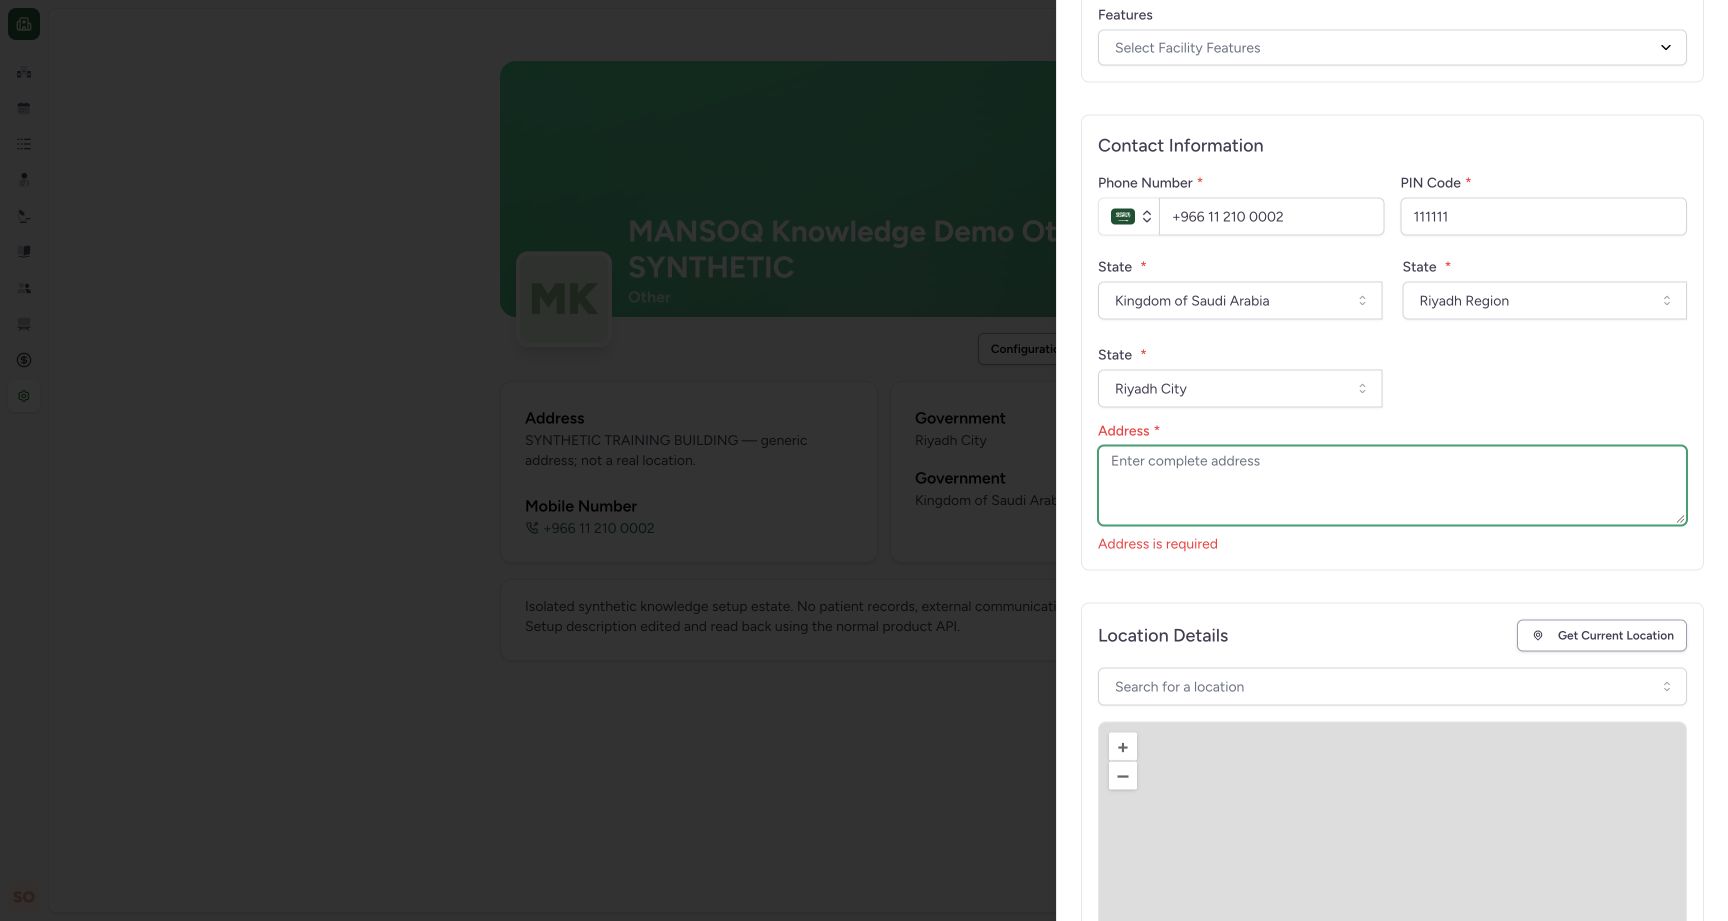This screenshot has height=921, width=1728.
Task: Open the billing dollar icon in the sidebar
Action: coord(24,360)
